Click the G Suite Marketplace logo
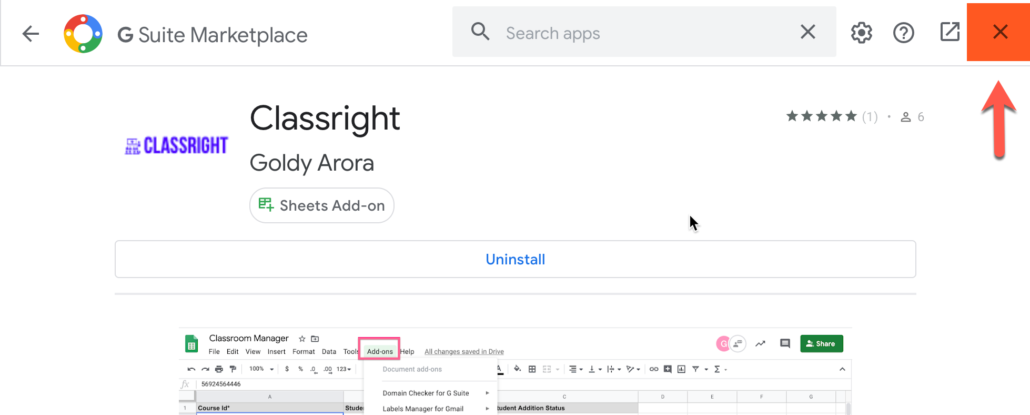This screenshot has width=1030, height=415. pyautogui.click(x=83, y=33)
